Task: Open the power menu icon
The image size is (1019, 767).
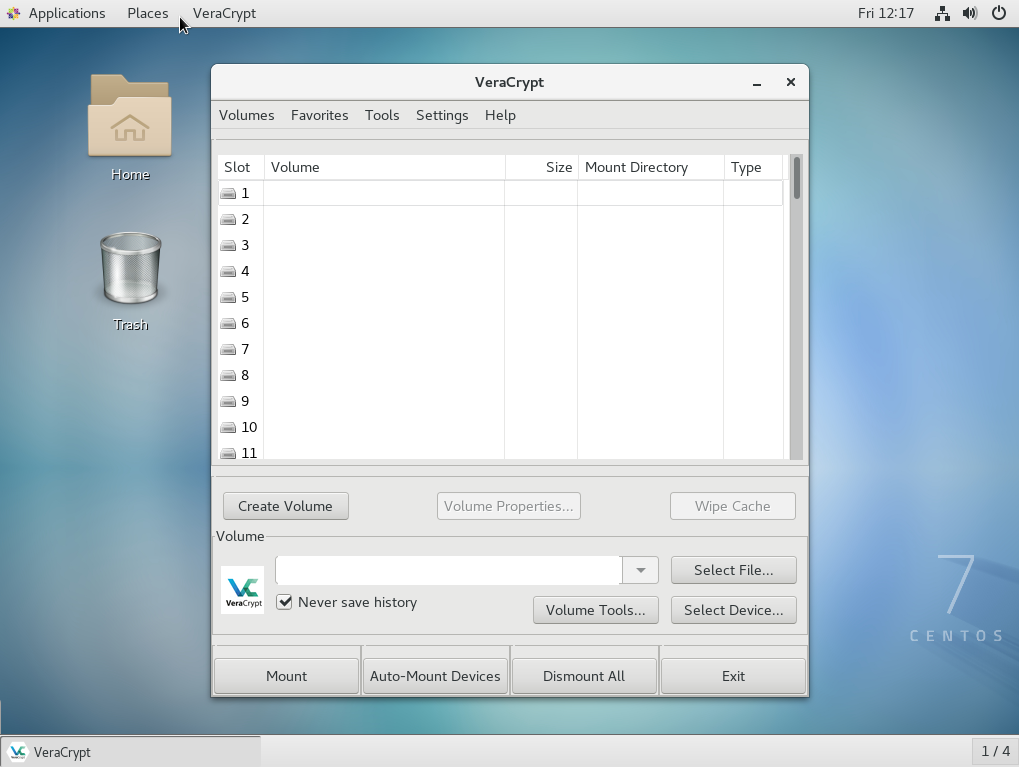Action: pos(999,13)
